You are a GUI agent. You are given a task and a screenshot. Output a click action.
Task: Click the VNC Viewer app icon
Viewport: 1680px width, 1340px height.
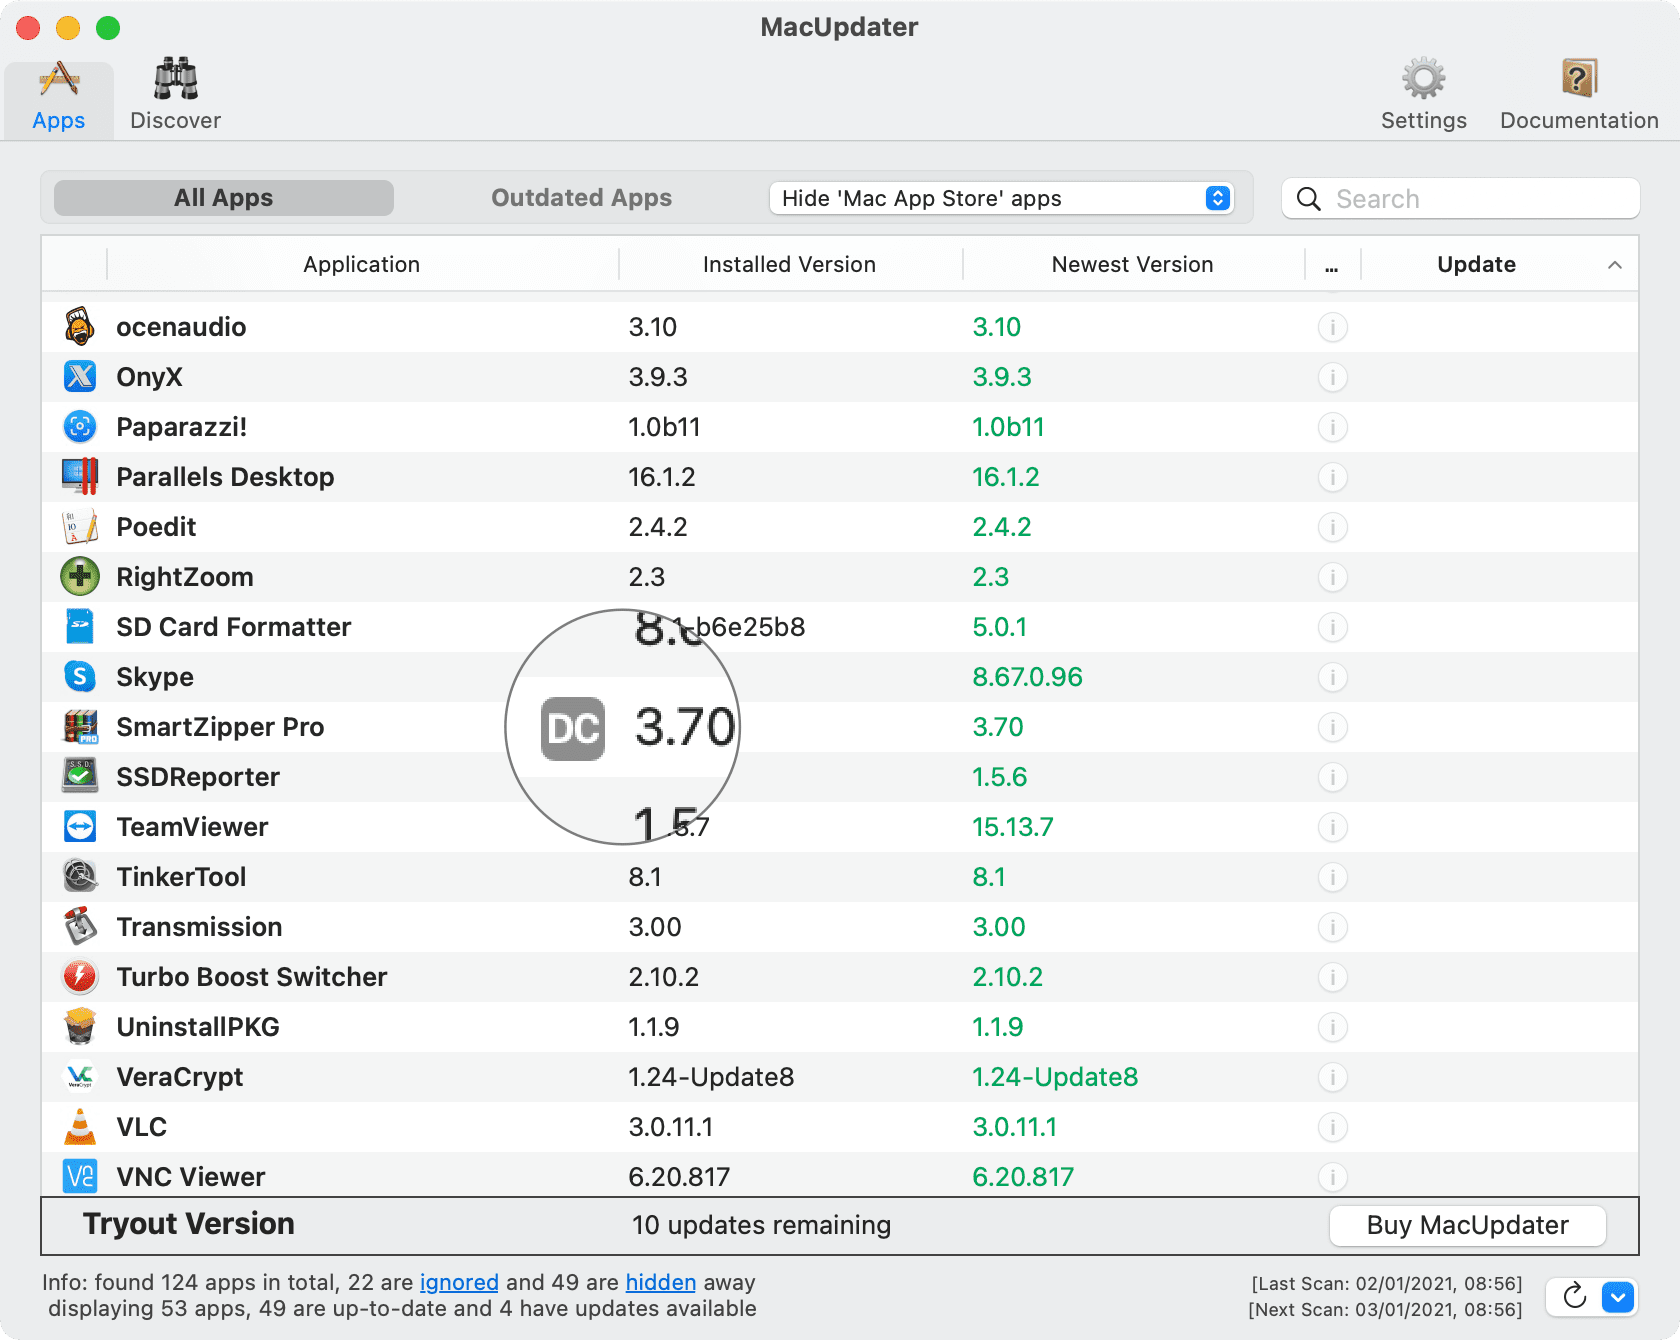80,1177
